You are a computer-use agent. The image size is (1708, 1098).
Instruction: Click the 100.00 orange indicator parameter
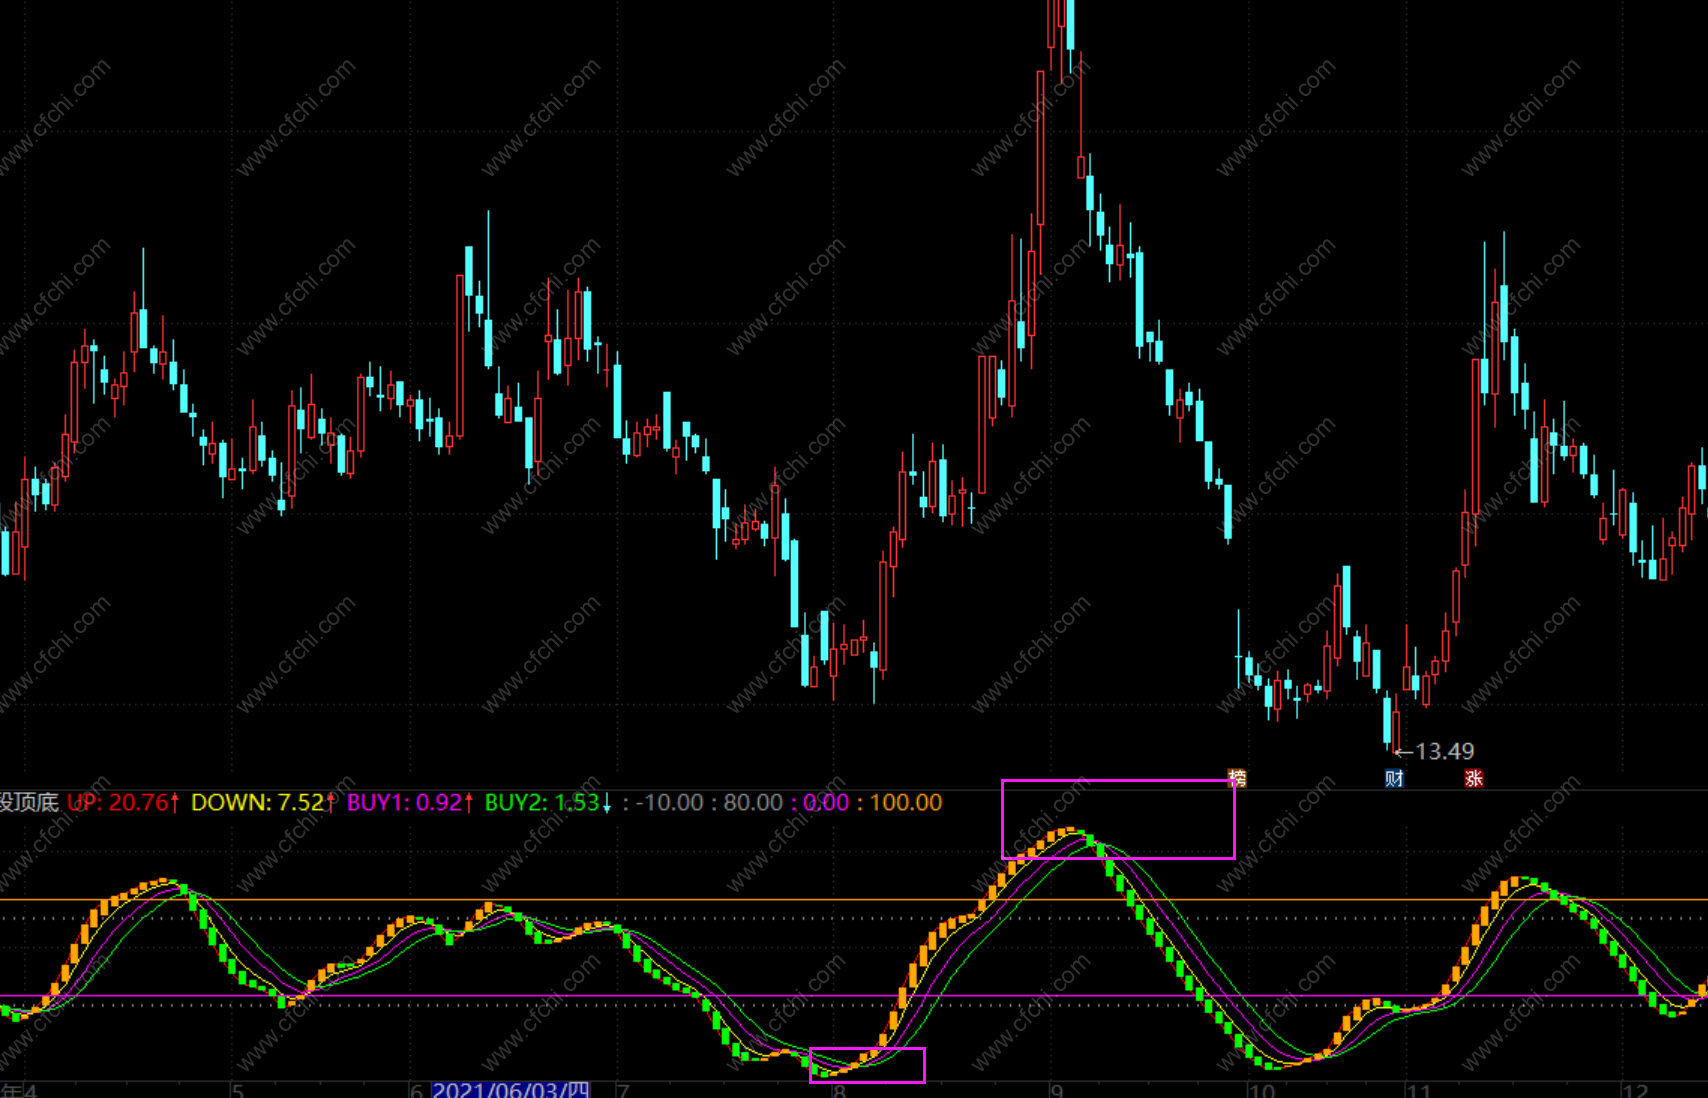[906, 802]
